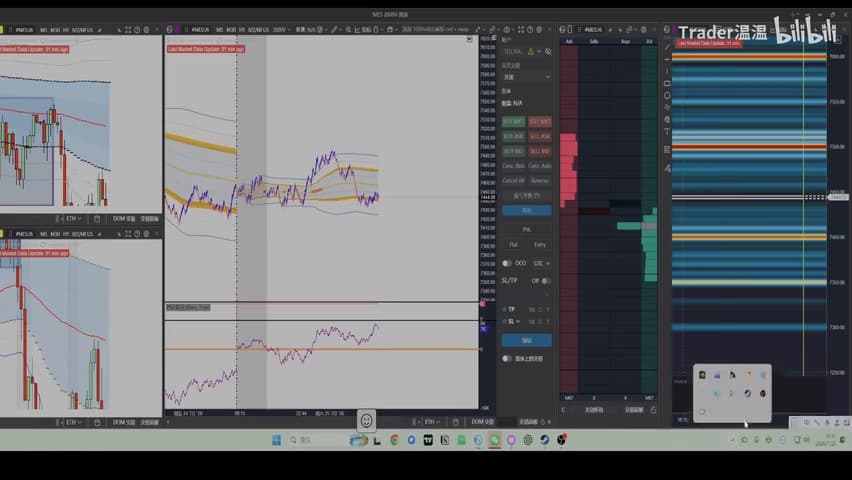Click the main chart corner menu icon
The height and width of the screenshot is (480, 852).
click(x=469, y=40)
